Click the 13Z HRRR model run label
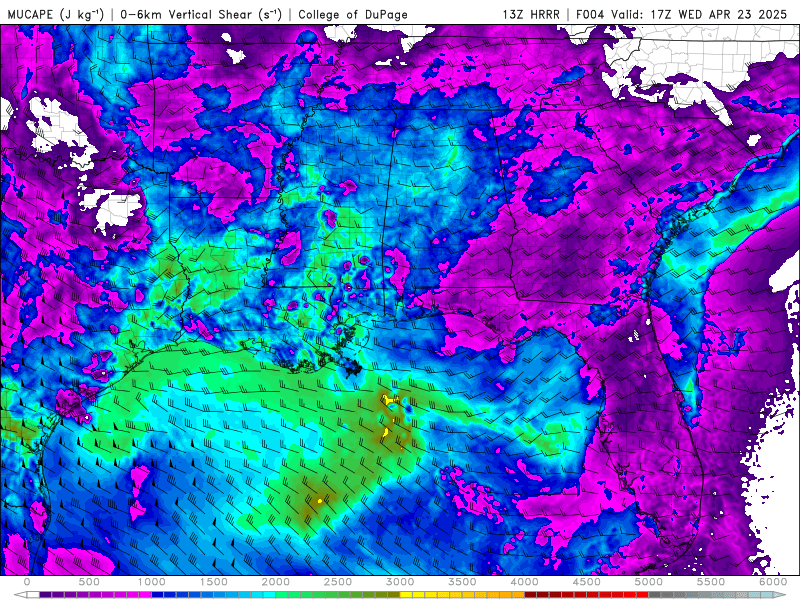Screen dimensions: 800x600 (531, 14)
